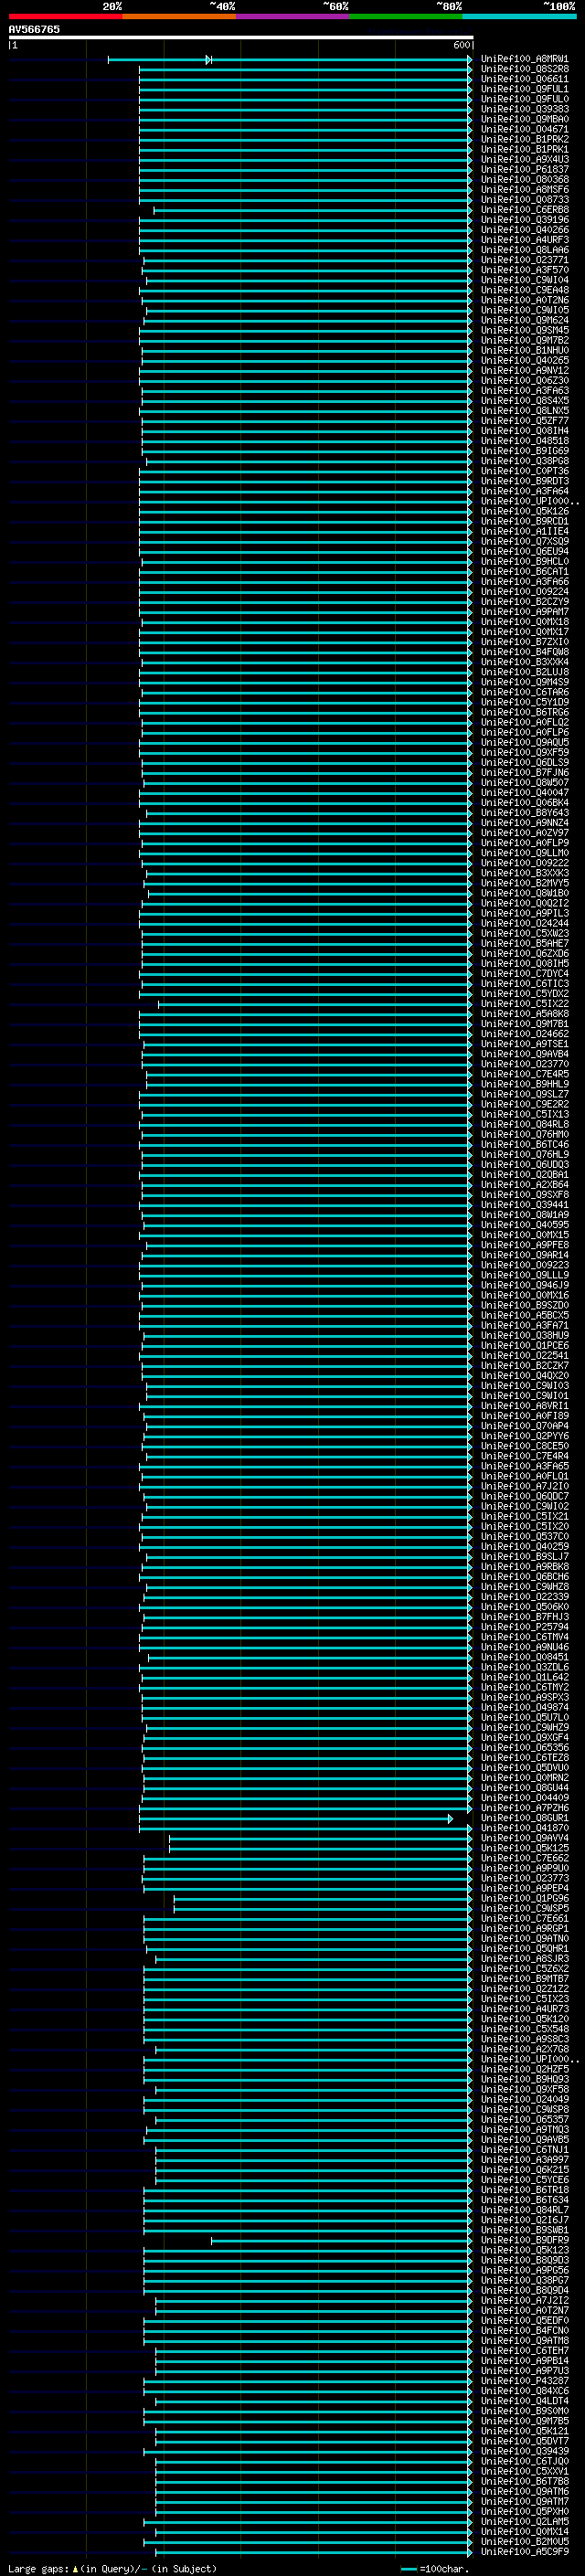Pick hit label UniRef100_Q8GUR1
This screenshot has height=2576, width=585.
tap(524, 1818)
